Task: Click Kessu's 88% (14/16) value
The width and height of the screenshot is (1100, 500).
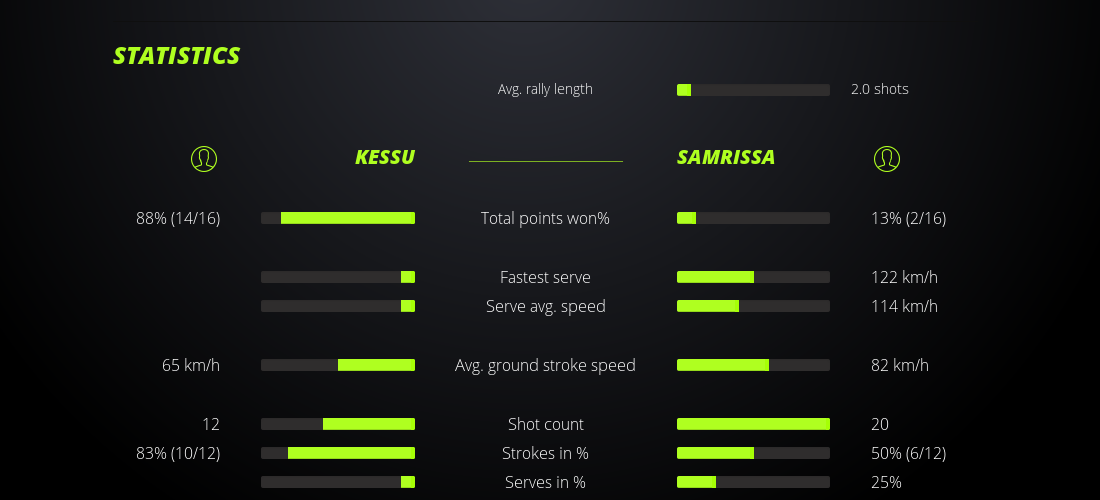Action: (178, 218)
